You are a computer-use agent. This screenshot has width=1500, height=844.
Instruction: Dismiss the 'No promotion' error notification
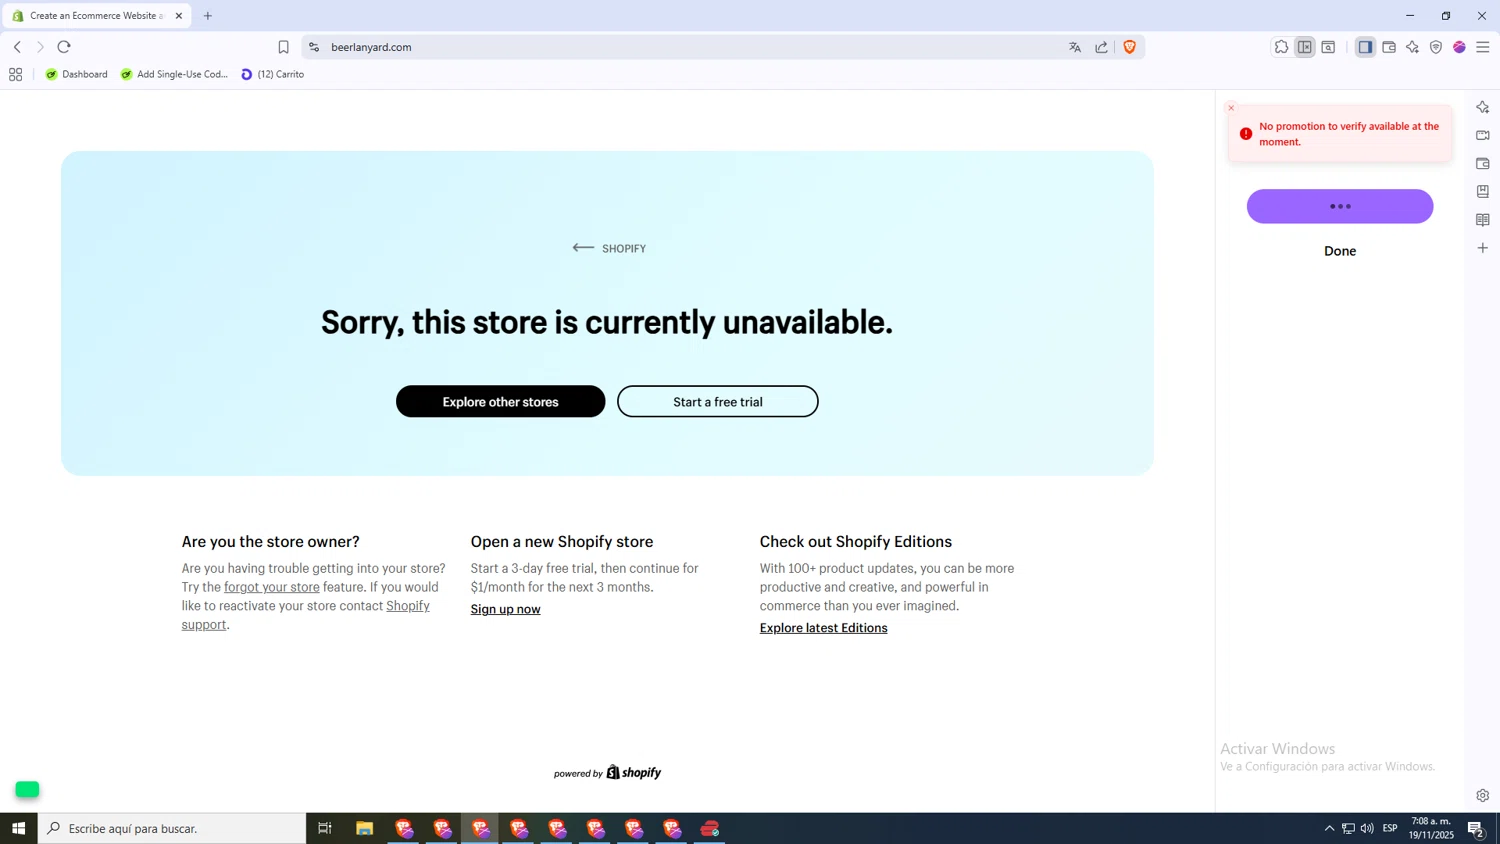[x=1231, y=108]
